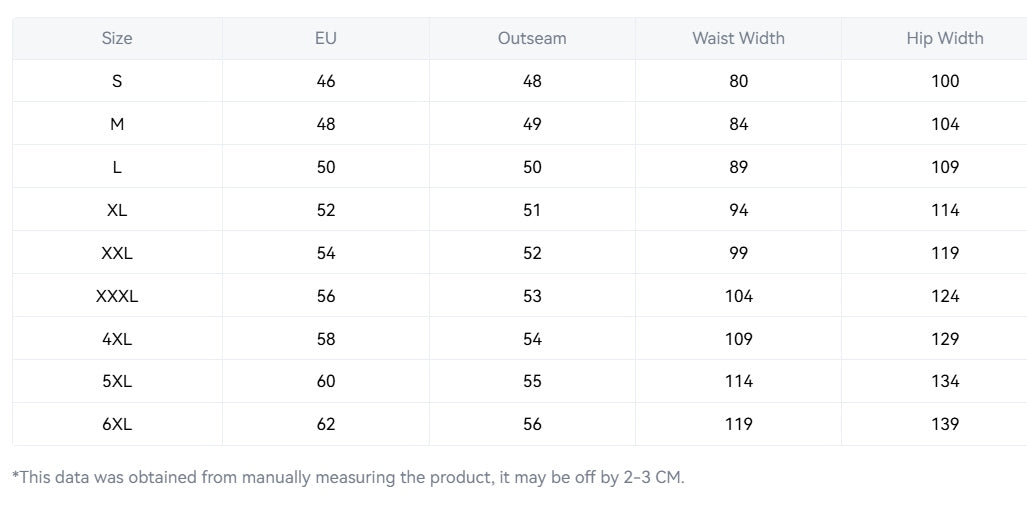Click the Hip Width column header

[944, 39]
